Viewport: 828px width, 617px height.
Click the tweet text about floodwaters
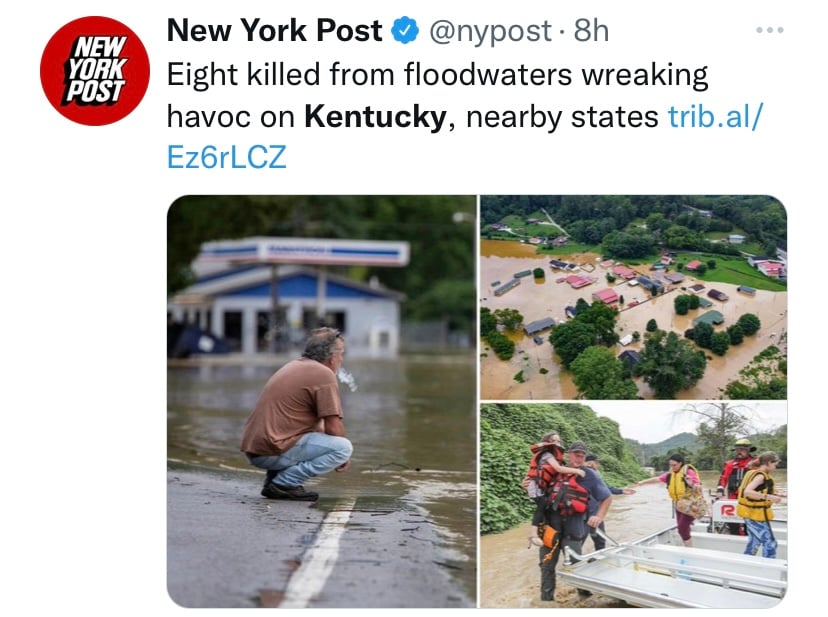pos(465,115)
